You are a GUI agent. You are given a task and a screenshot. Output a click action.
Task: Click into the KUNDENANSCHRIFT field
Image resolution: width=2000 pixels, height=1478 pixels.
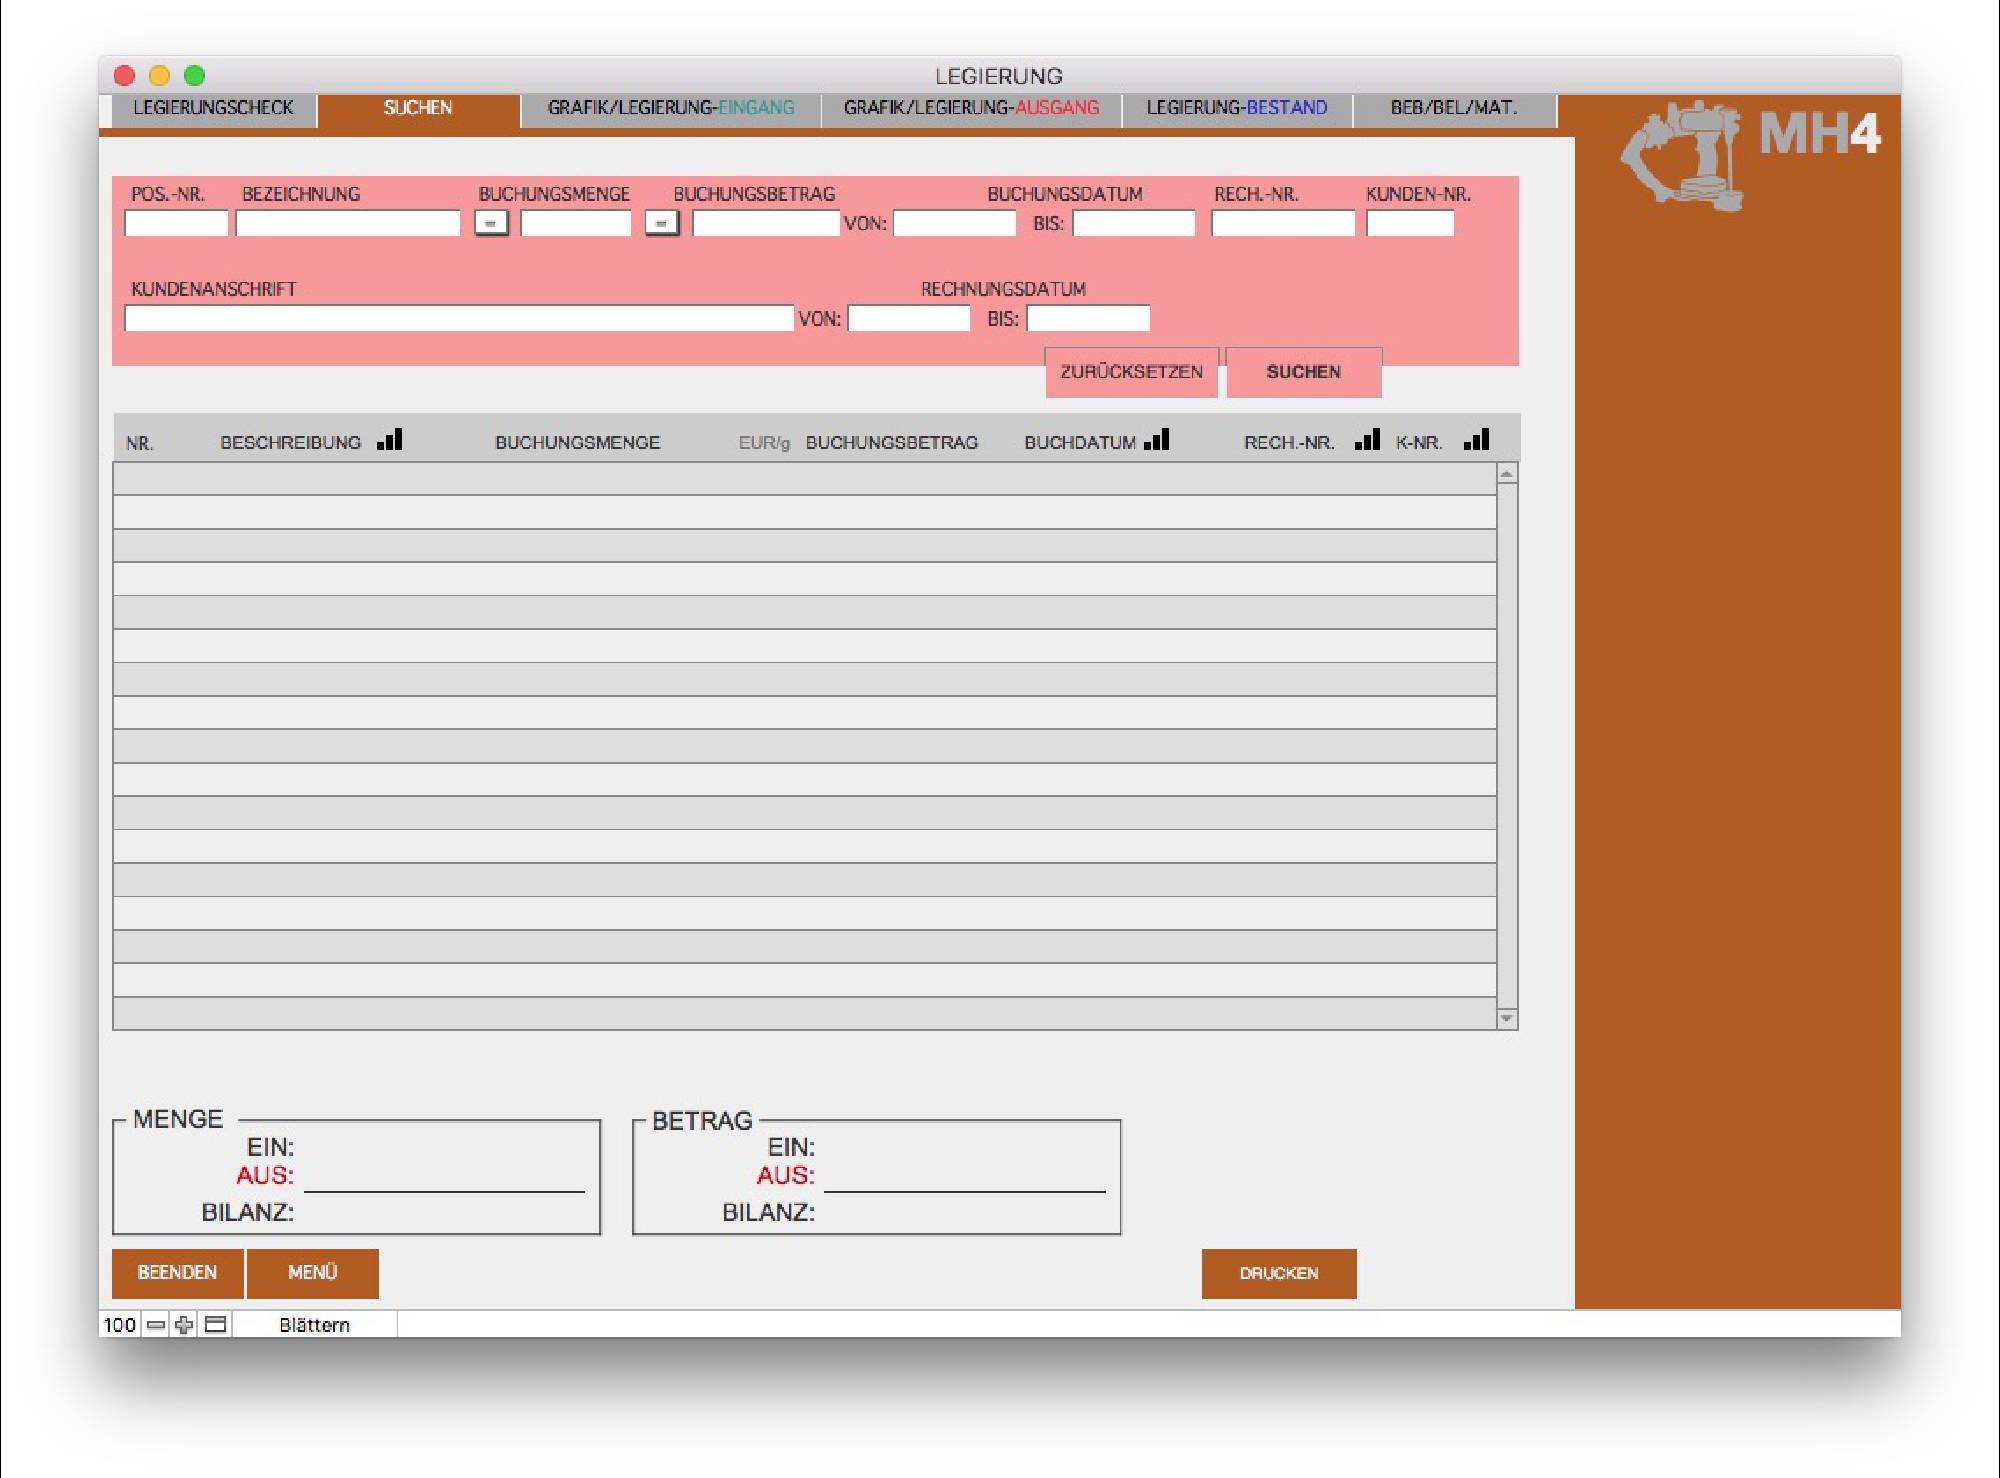[x=458, y=318]
